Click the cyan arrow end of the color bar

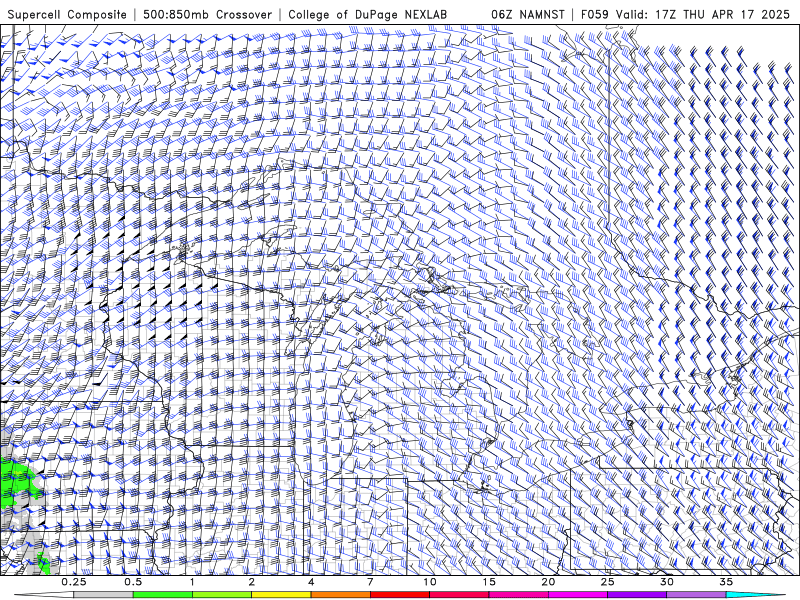756,595
